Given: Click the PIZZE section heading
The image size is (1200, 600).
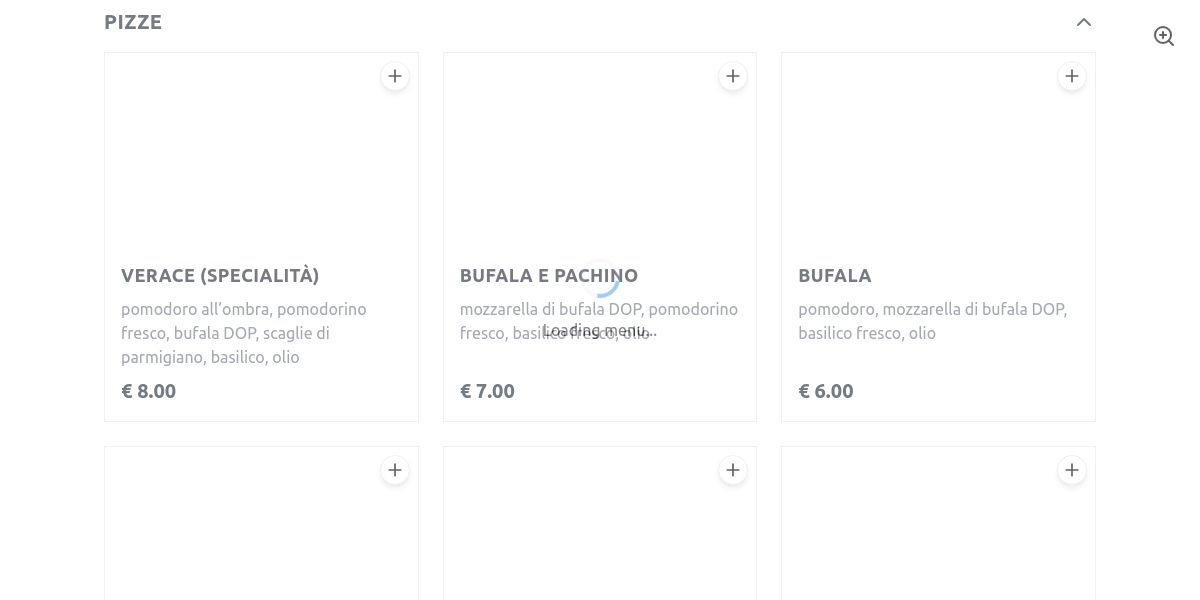Looking at the screenshot, I should 133,22.
